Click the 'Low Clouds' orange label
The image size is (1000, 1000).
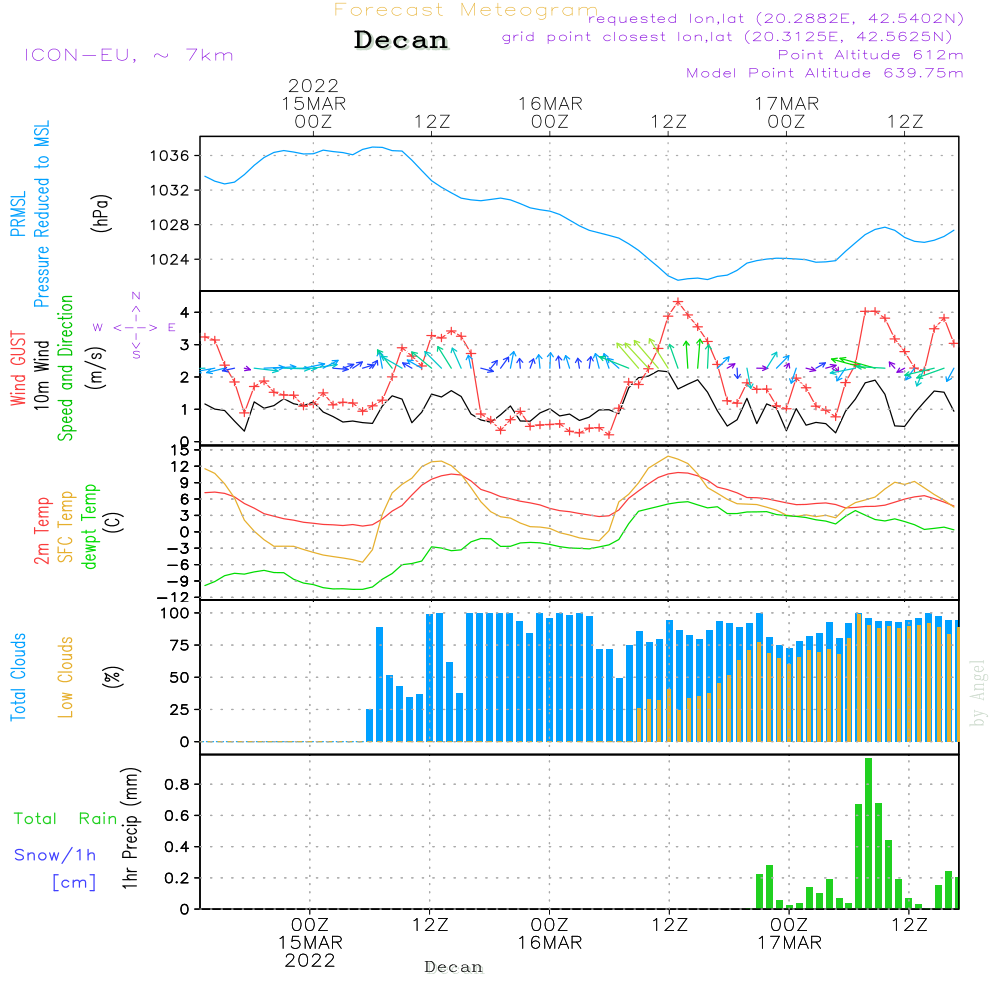(66, 677)
